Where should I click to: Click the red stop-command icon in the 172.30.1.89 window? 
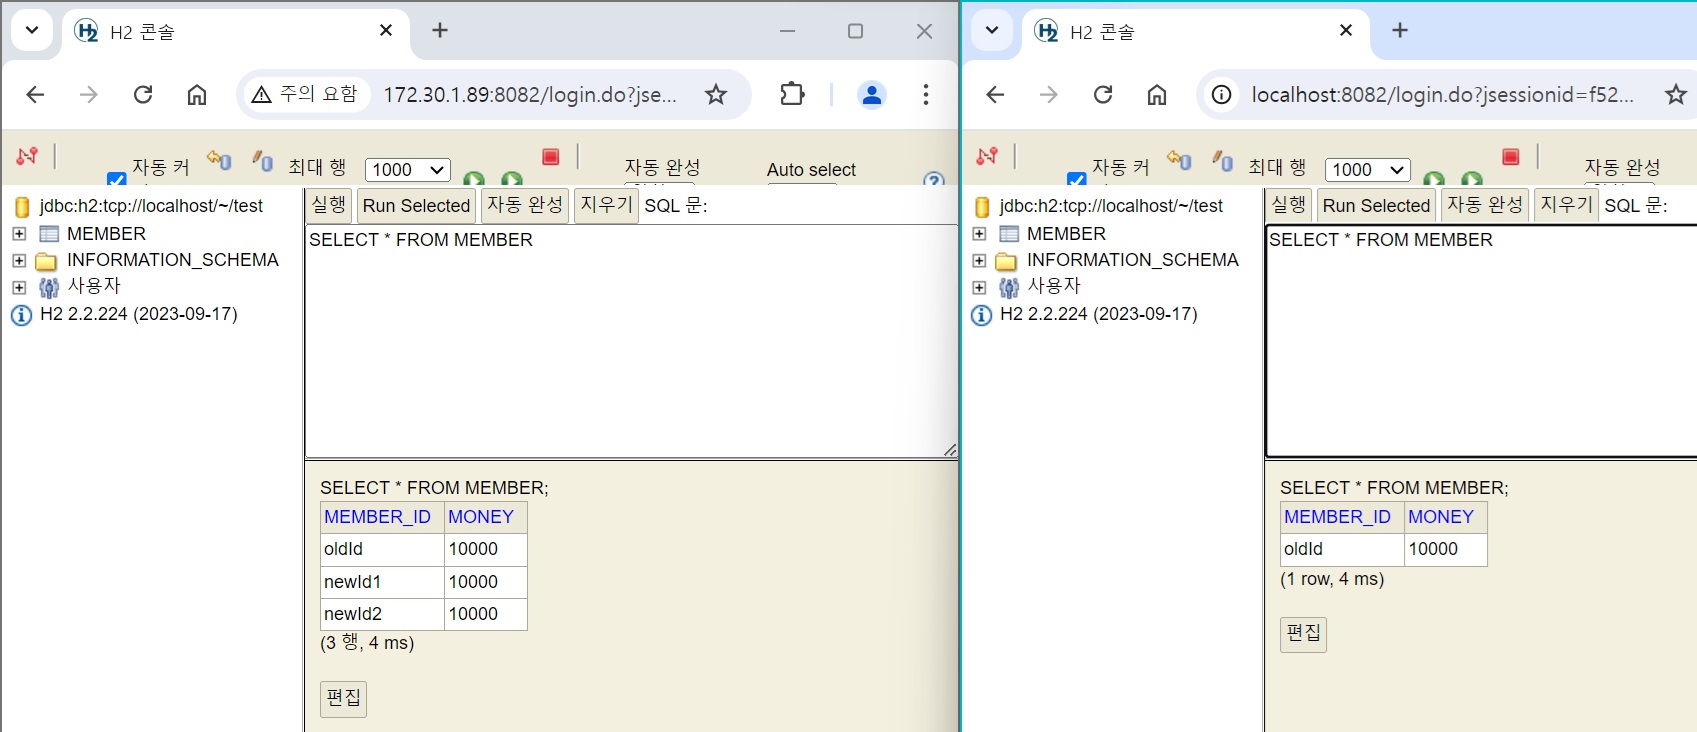coord(550,157)
